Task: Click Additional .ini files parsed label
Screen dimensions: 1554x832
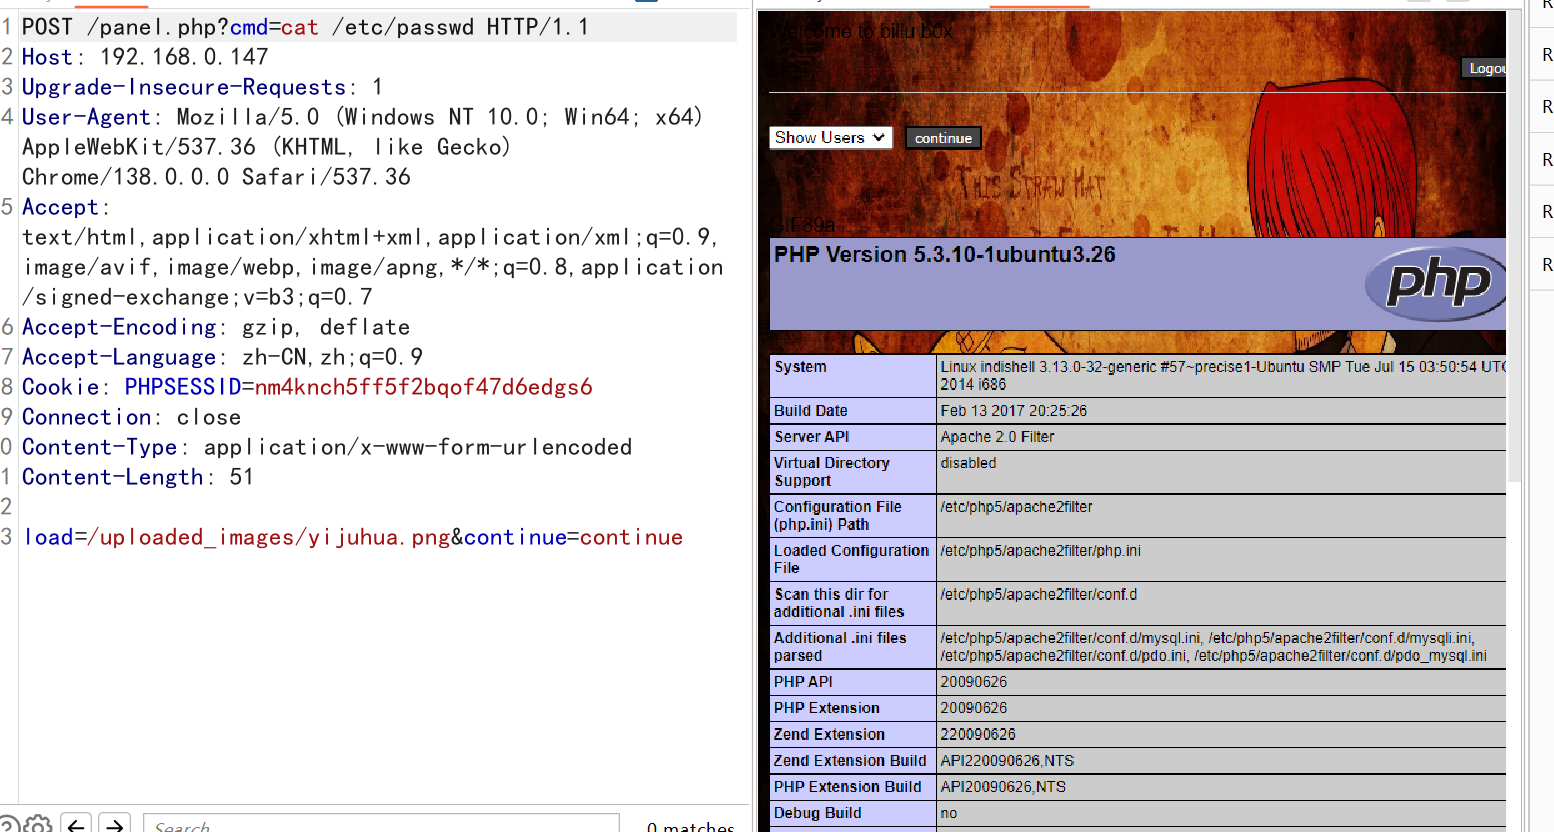Action: pyautogui.click(x=840, y=647)
